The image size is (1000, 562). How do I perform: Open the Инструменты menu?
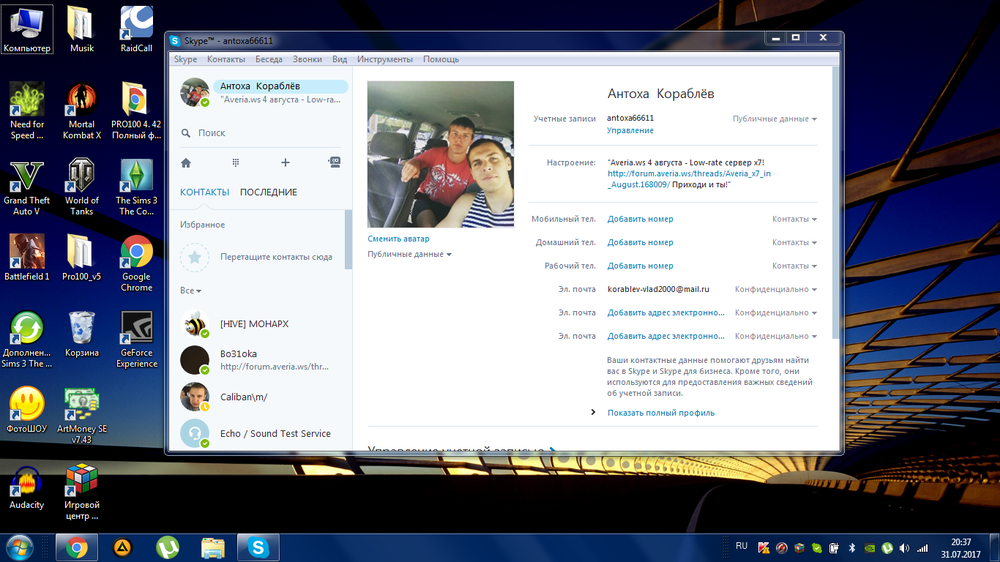point(385,60)
